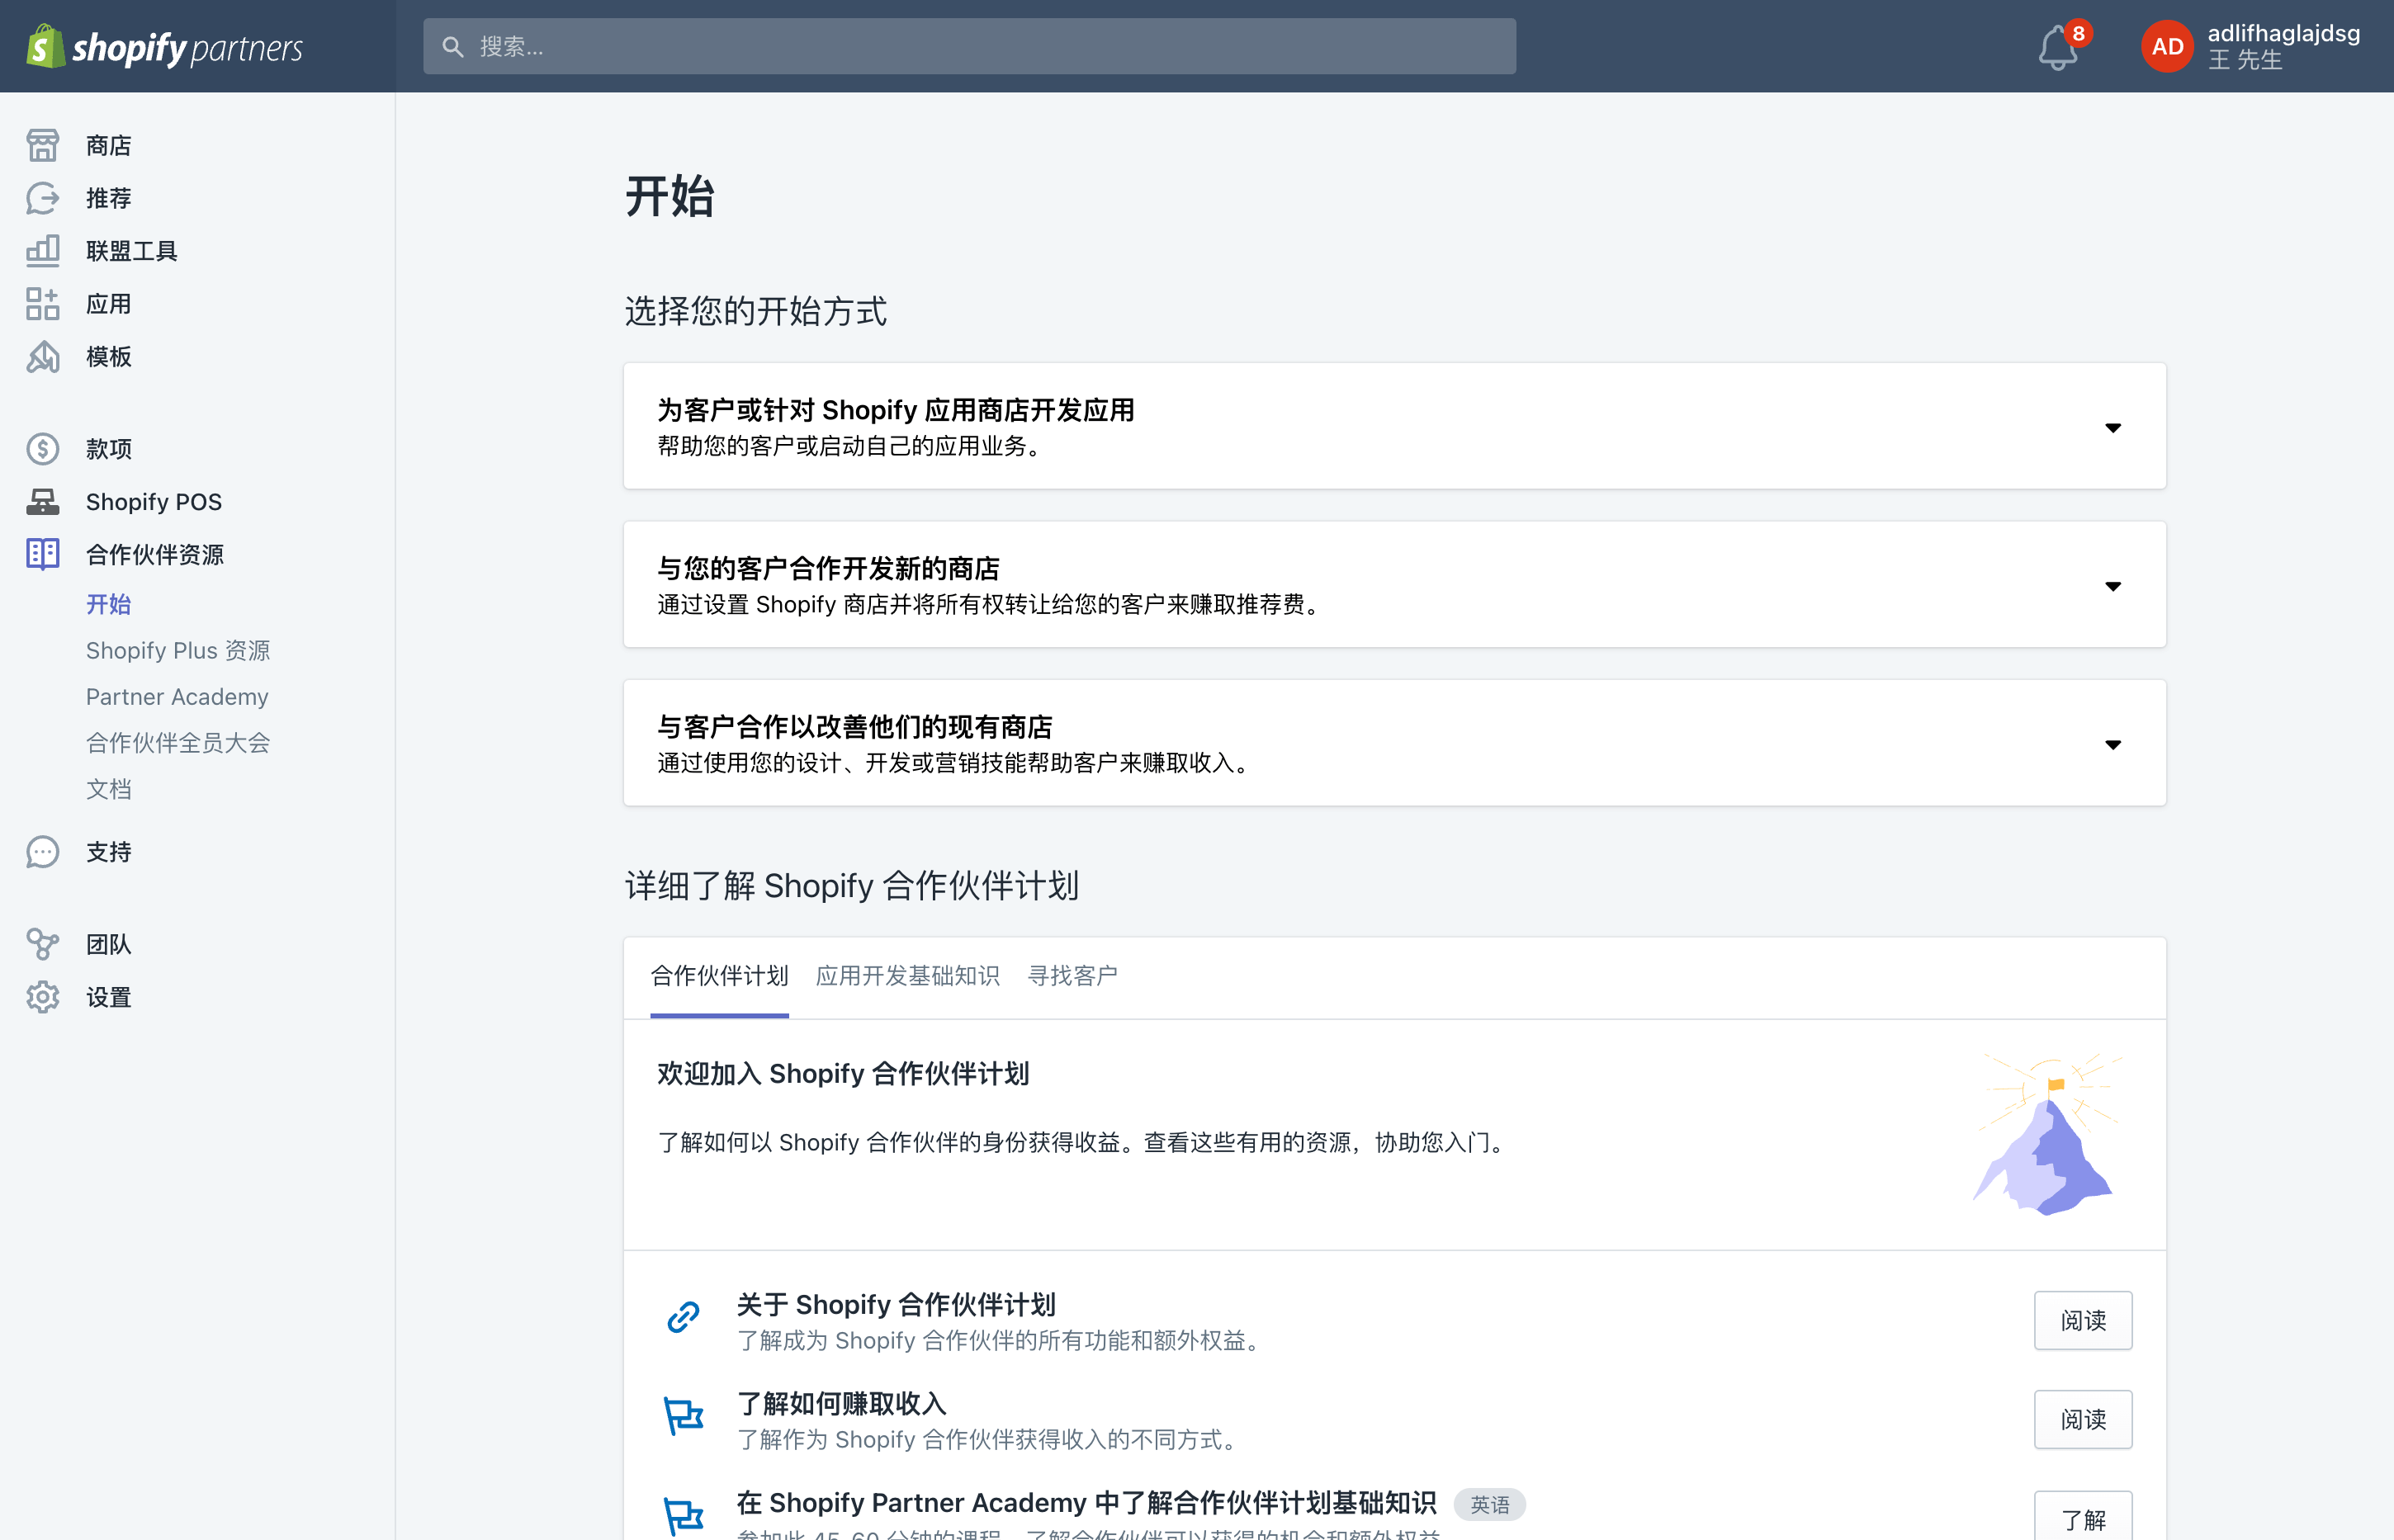This screenshot has height=1540, width=2394.
Task: Click 阅读 button for 关于 Shopify 合作伙伴计划
Action: point(2082,1320)
